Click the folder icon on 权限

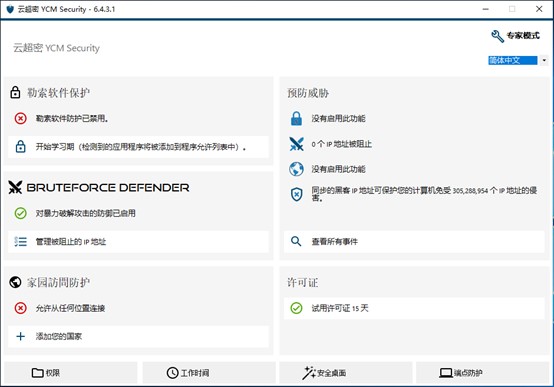click(37, 373)
